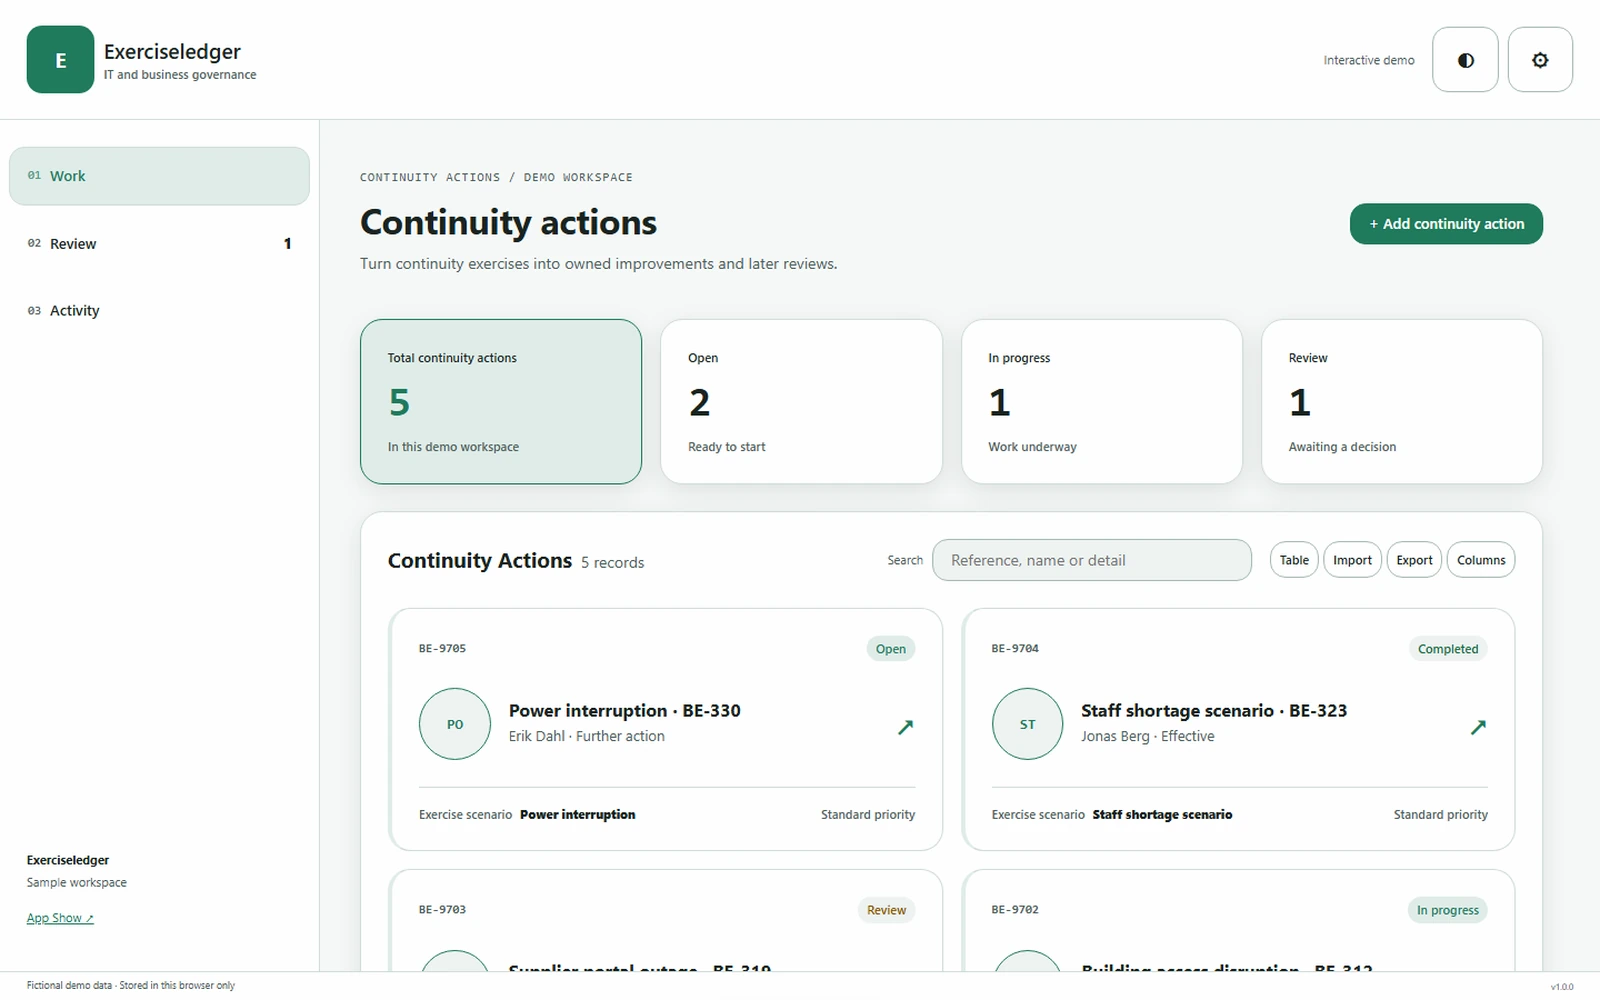Click the In progress badge on BE-9702

pos(1447,910)
